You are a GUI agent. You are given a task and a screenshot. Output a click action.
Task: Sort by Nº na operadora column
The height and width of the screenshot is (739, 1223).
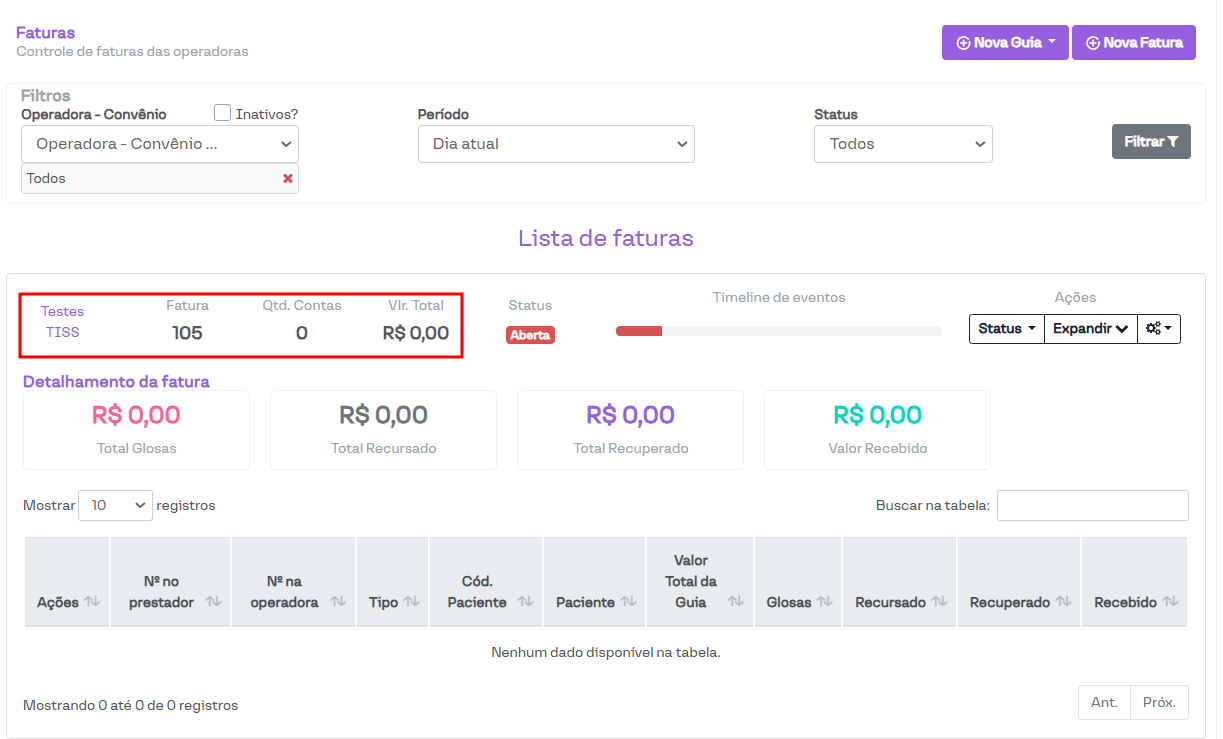pos(337,602)
